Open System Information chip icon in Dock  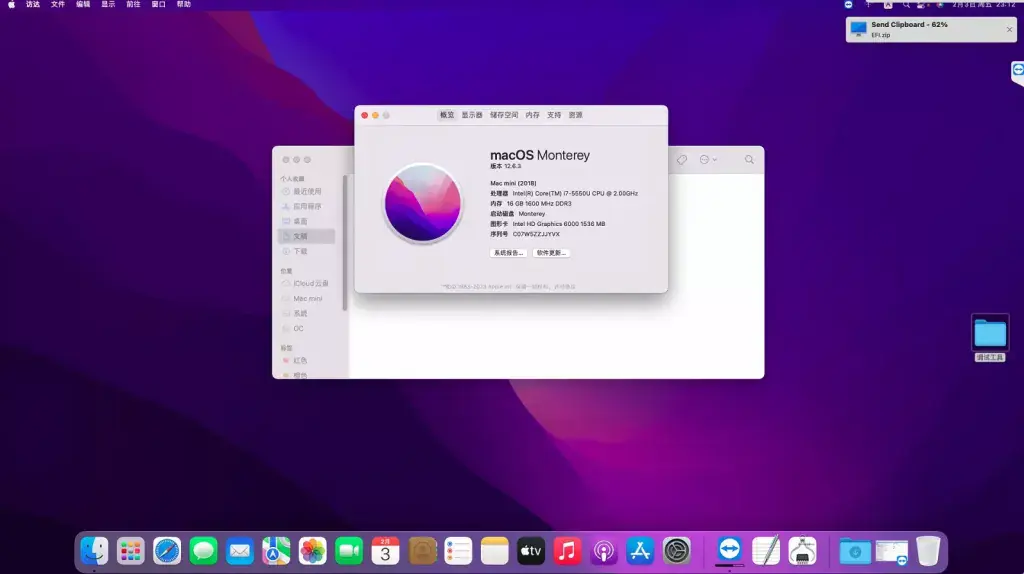coord(803,551)
